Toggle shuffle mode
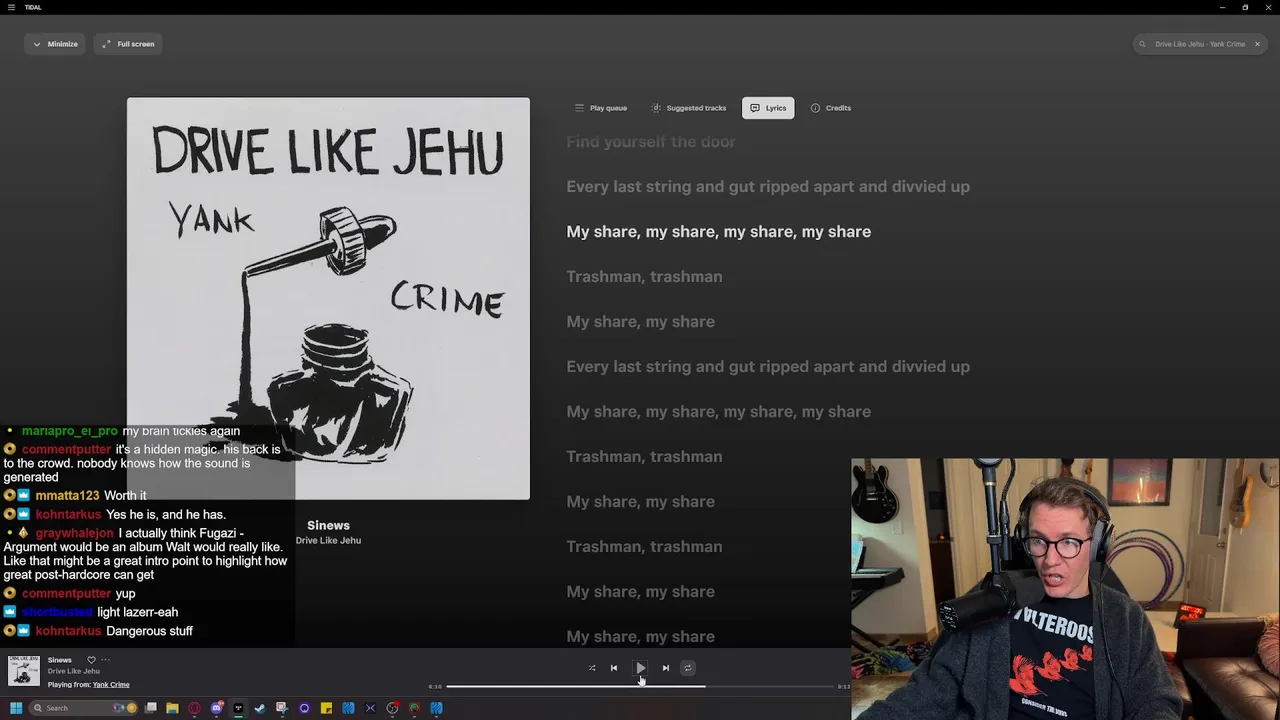 click(592, 667)
